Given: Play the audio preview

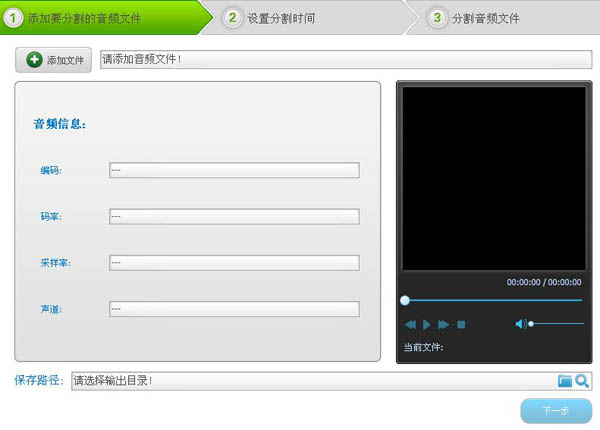Looking at the screenshot, I should click(x=427, y=324).
